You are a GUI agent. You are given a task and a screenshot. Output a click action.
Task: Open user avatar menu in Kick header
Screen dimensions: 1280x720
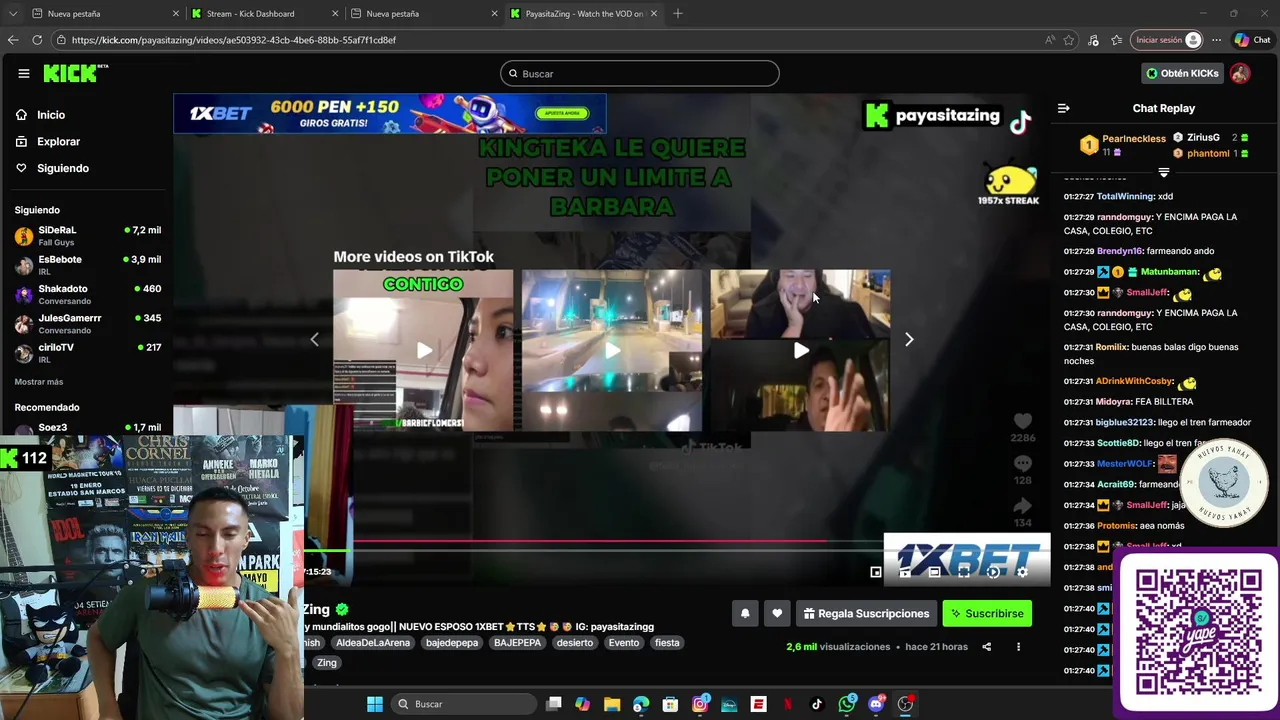pos(1240,73)
